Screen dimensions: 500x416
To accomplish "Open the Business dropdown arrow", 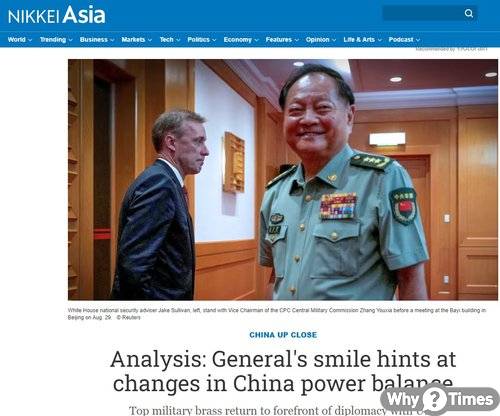I will (x=112, y=40).
